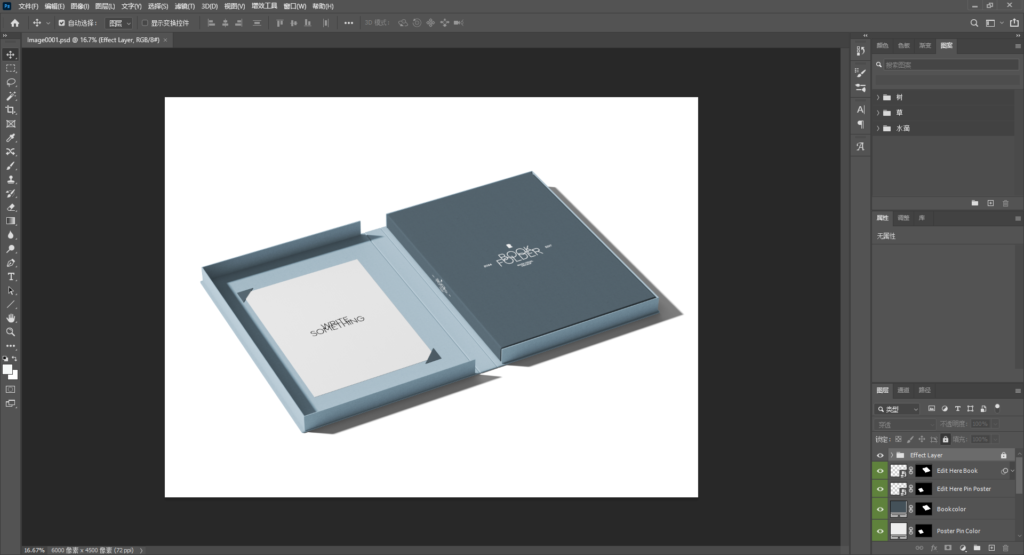The width and height of the screenshot is (1024, 555).
Task: Create new adjustment layer icon
Action: click(963, 548)
